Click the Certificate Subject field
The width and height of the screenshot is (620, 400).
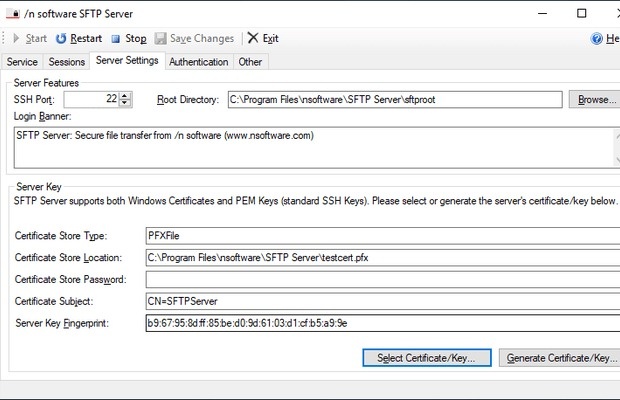(383, 301)
